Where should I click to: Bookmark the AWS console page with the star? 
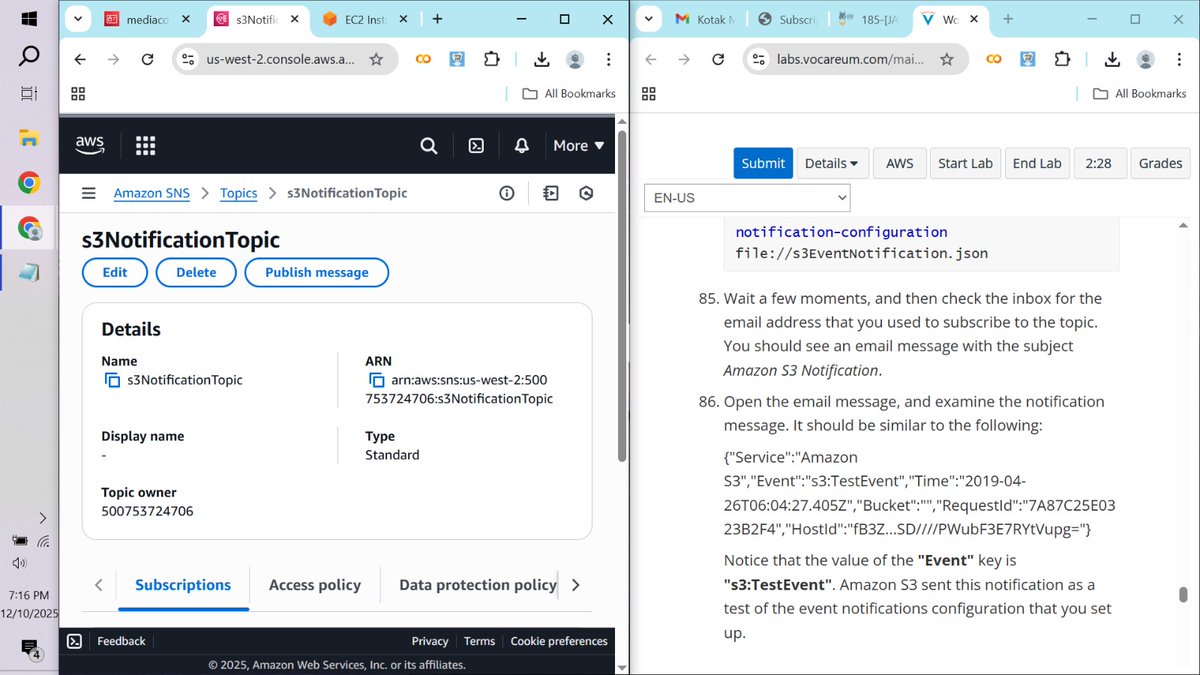[x=376, y=60]
